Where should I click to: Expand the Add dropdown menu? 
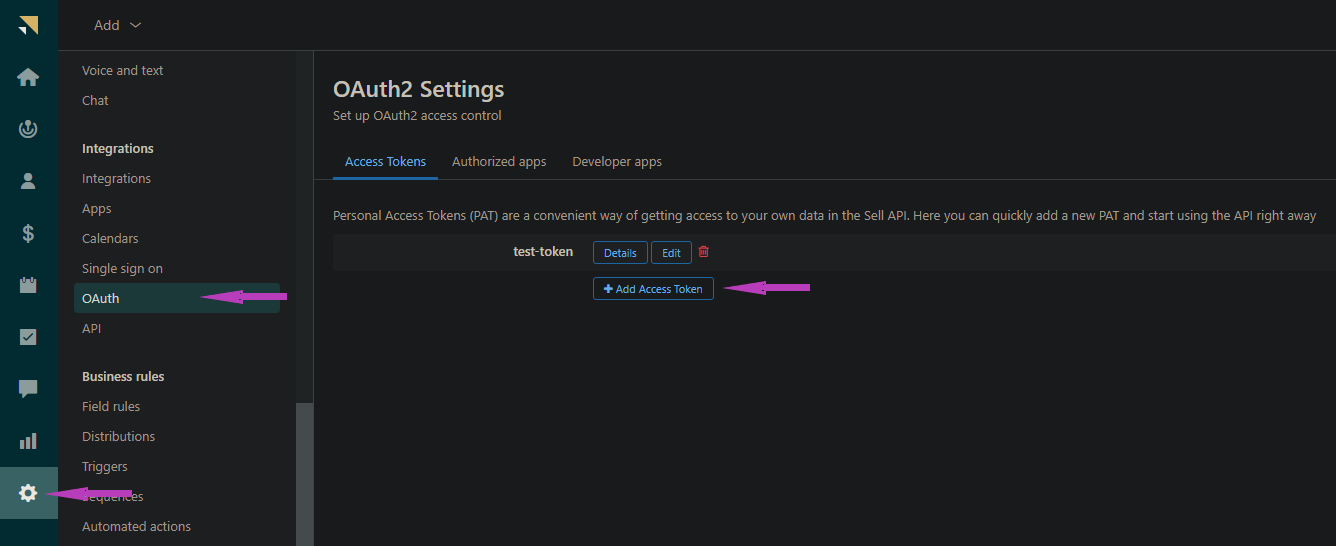(117, 25)
